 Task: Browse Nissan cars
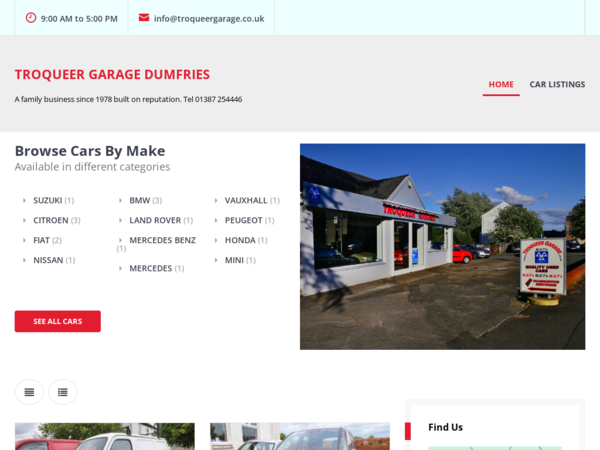(x=48, y=260)
